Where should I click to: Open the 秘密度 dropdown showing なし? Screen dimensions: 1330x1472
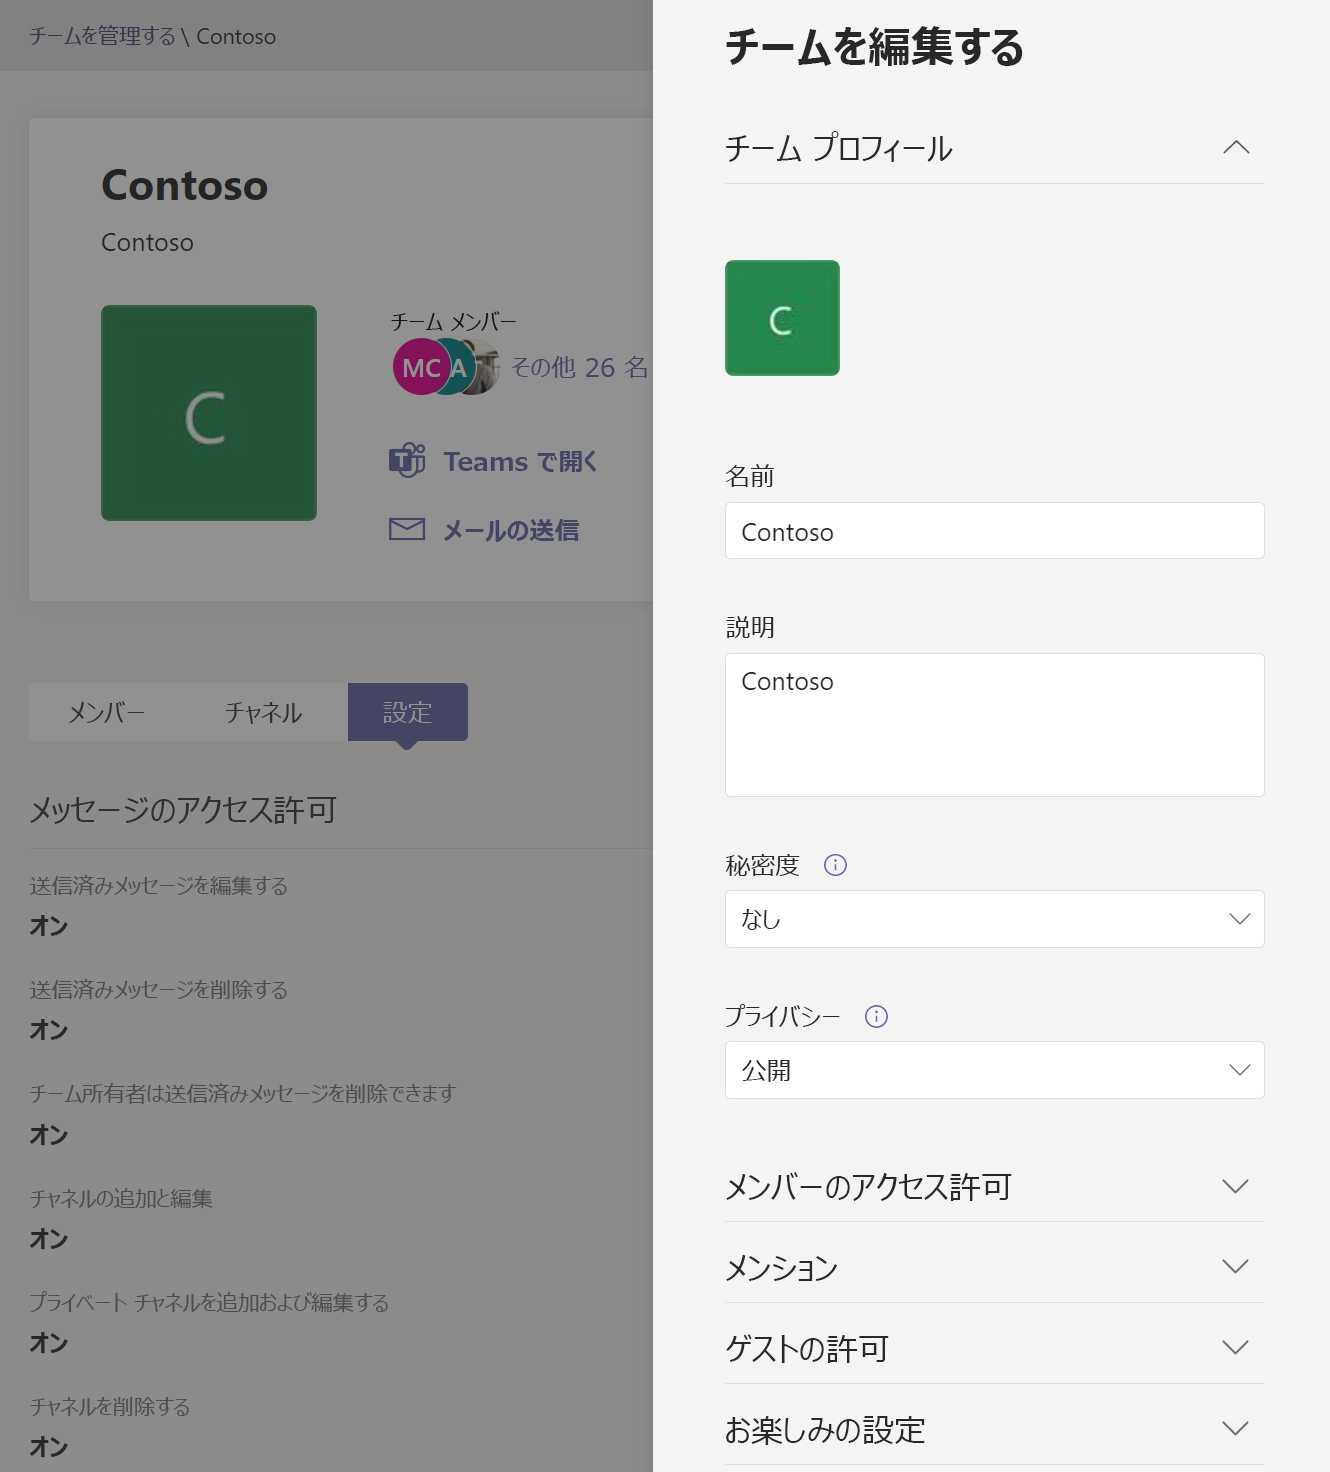[x=995, y=919]
